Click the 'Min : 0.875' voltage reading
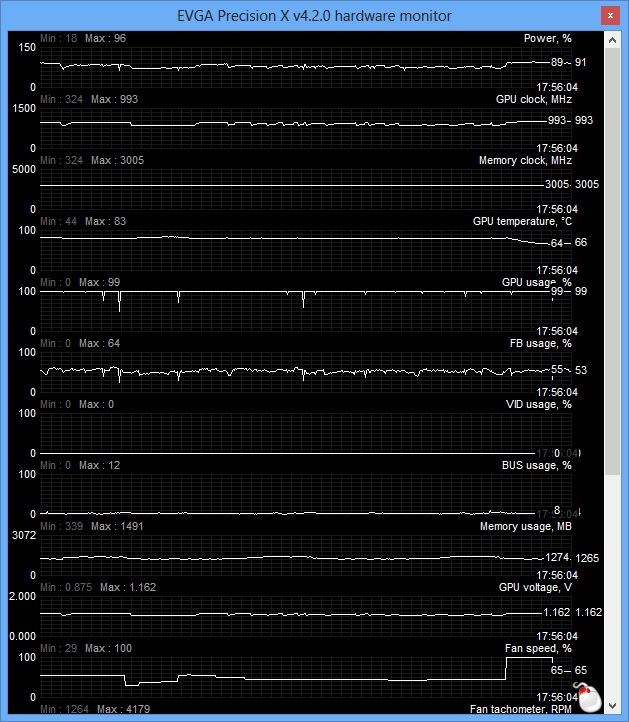The width and height of the screenshot is (629, 722). coord(66,588)
